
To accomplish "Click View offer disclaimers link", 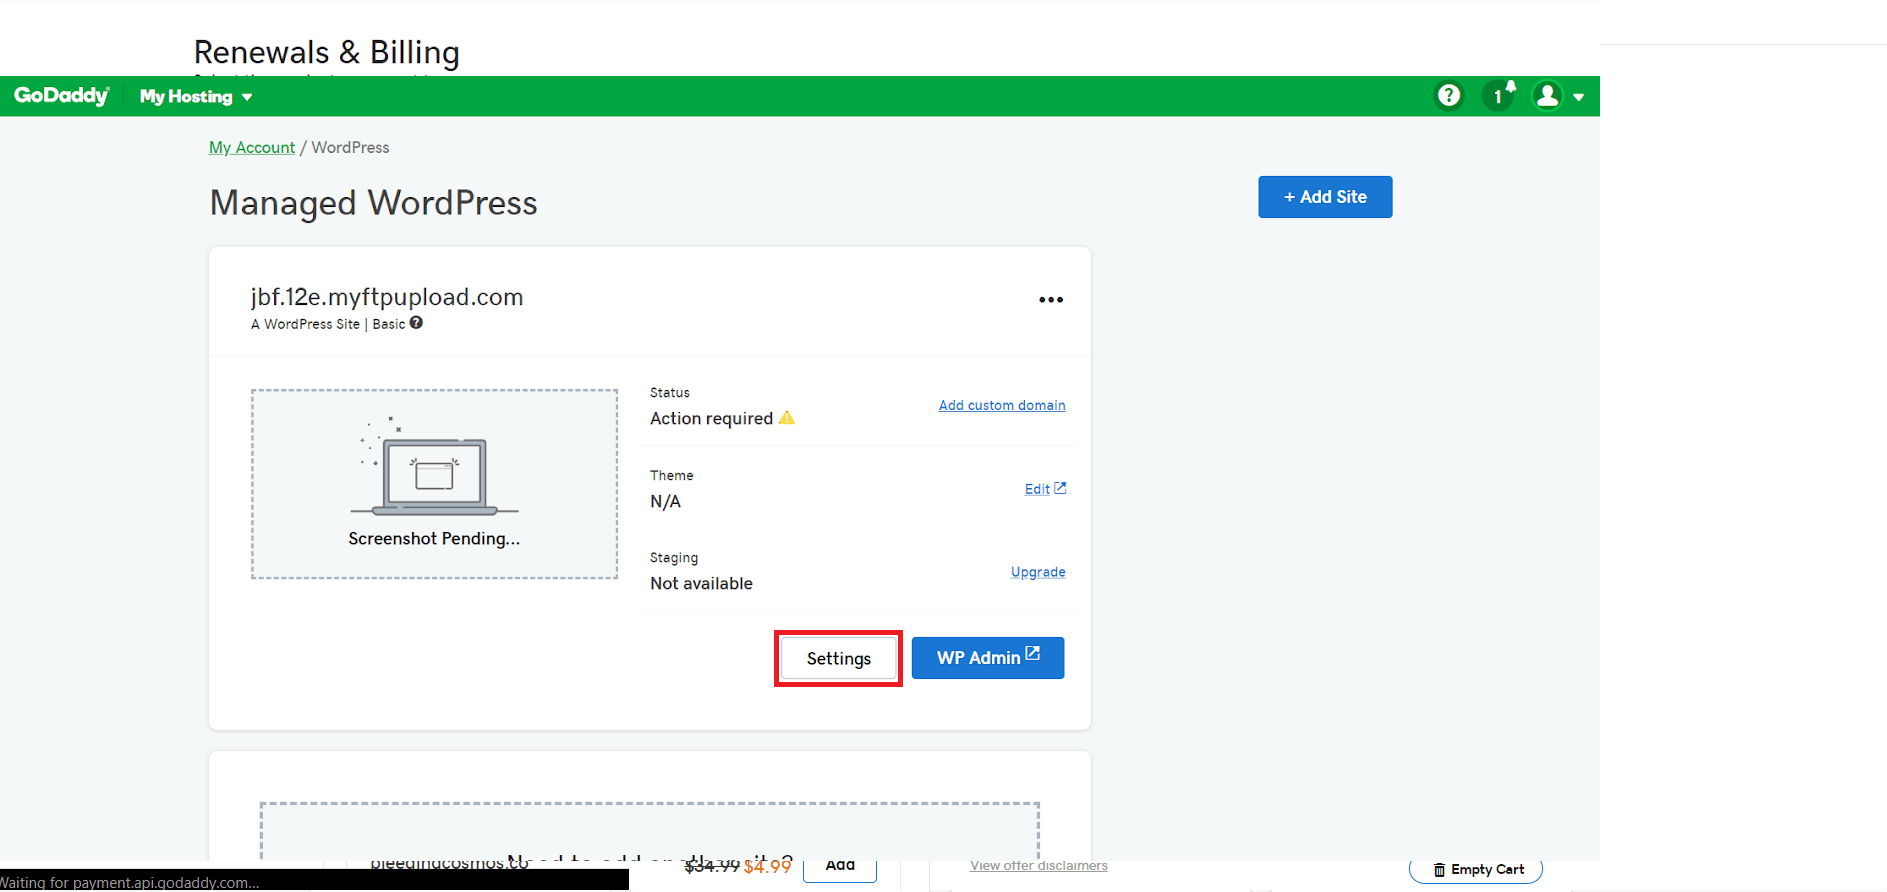I will pyautogui.click(x=1039, y=866).
